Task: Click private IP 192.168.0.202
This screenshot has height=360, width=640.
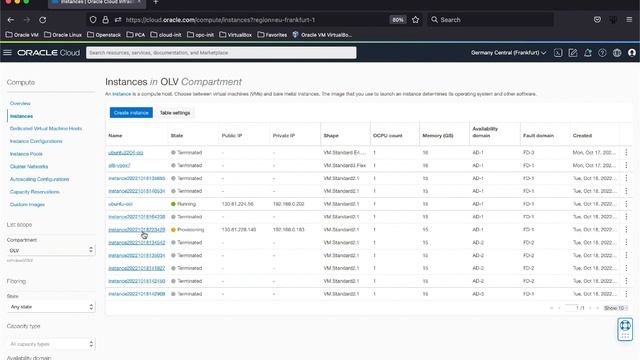Action: pyautogui.click(x=288, y=204)
